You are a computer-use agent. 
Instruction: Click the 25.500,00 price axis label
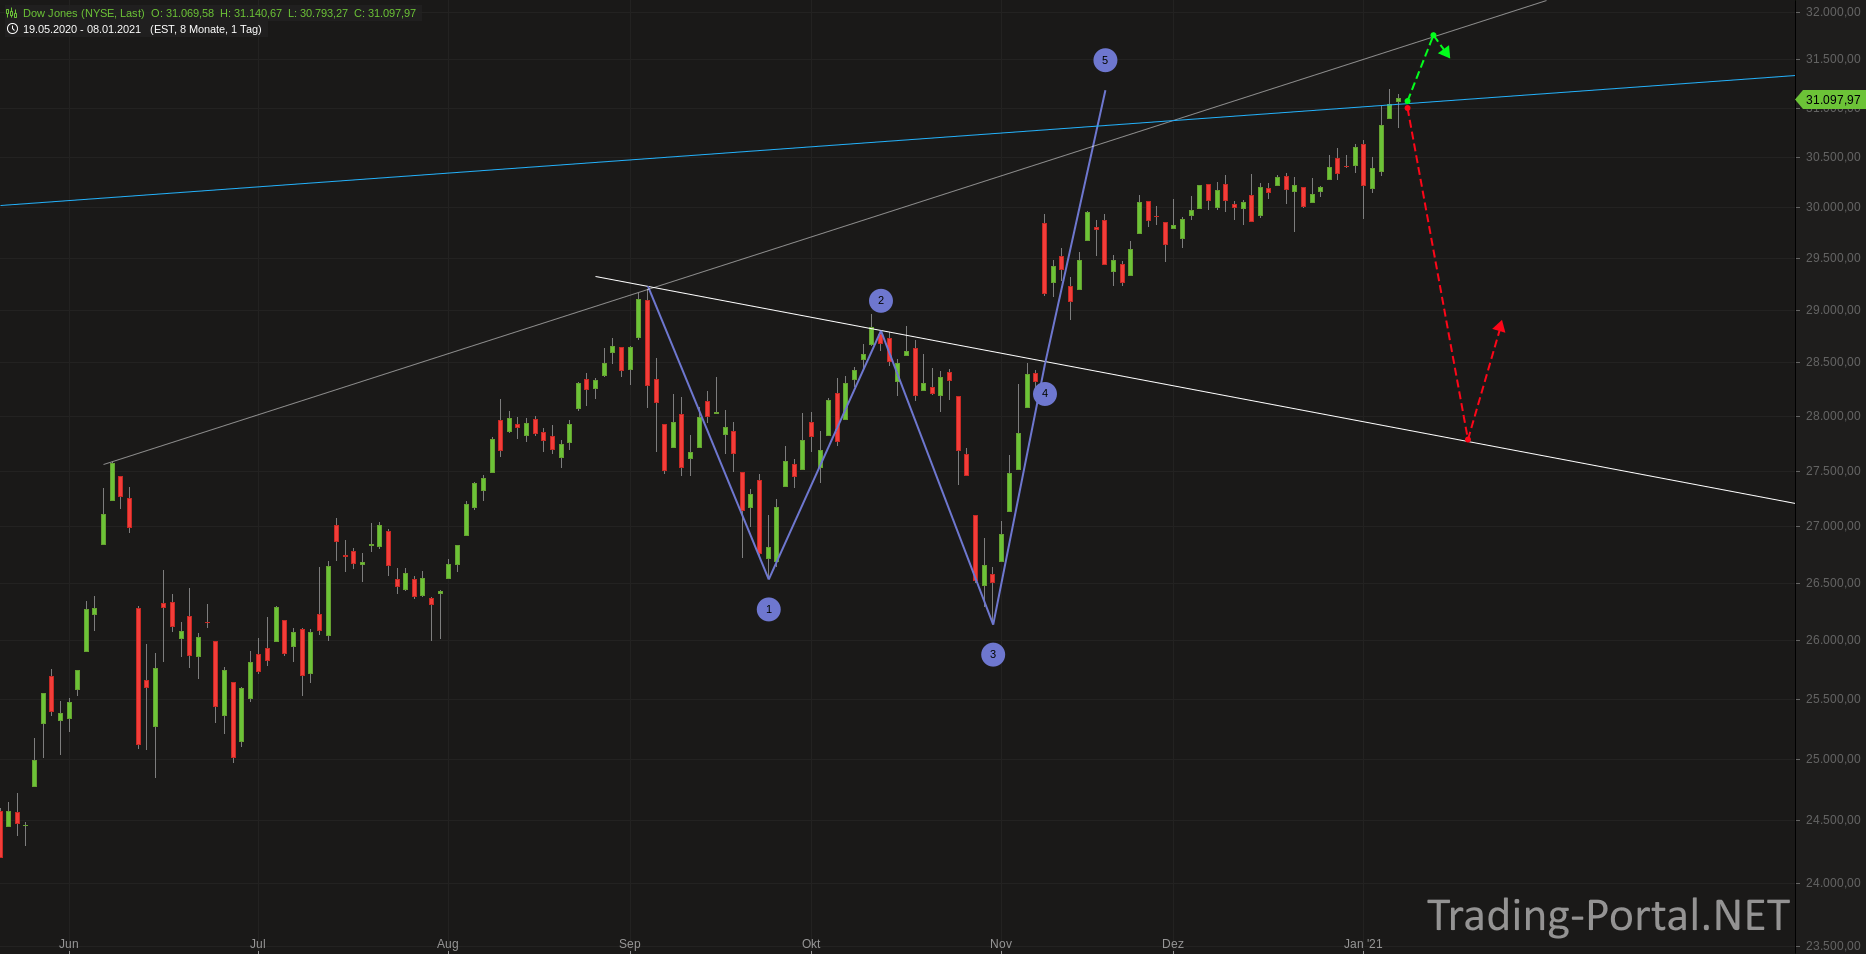pos(1833,699)
